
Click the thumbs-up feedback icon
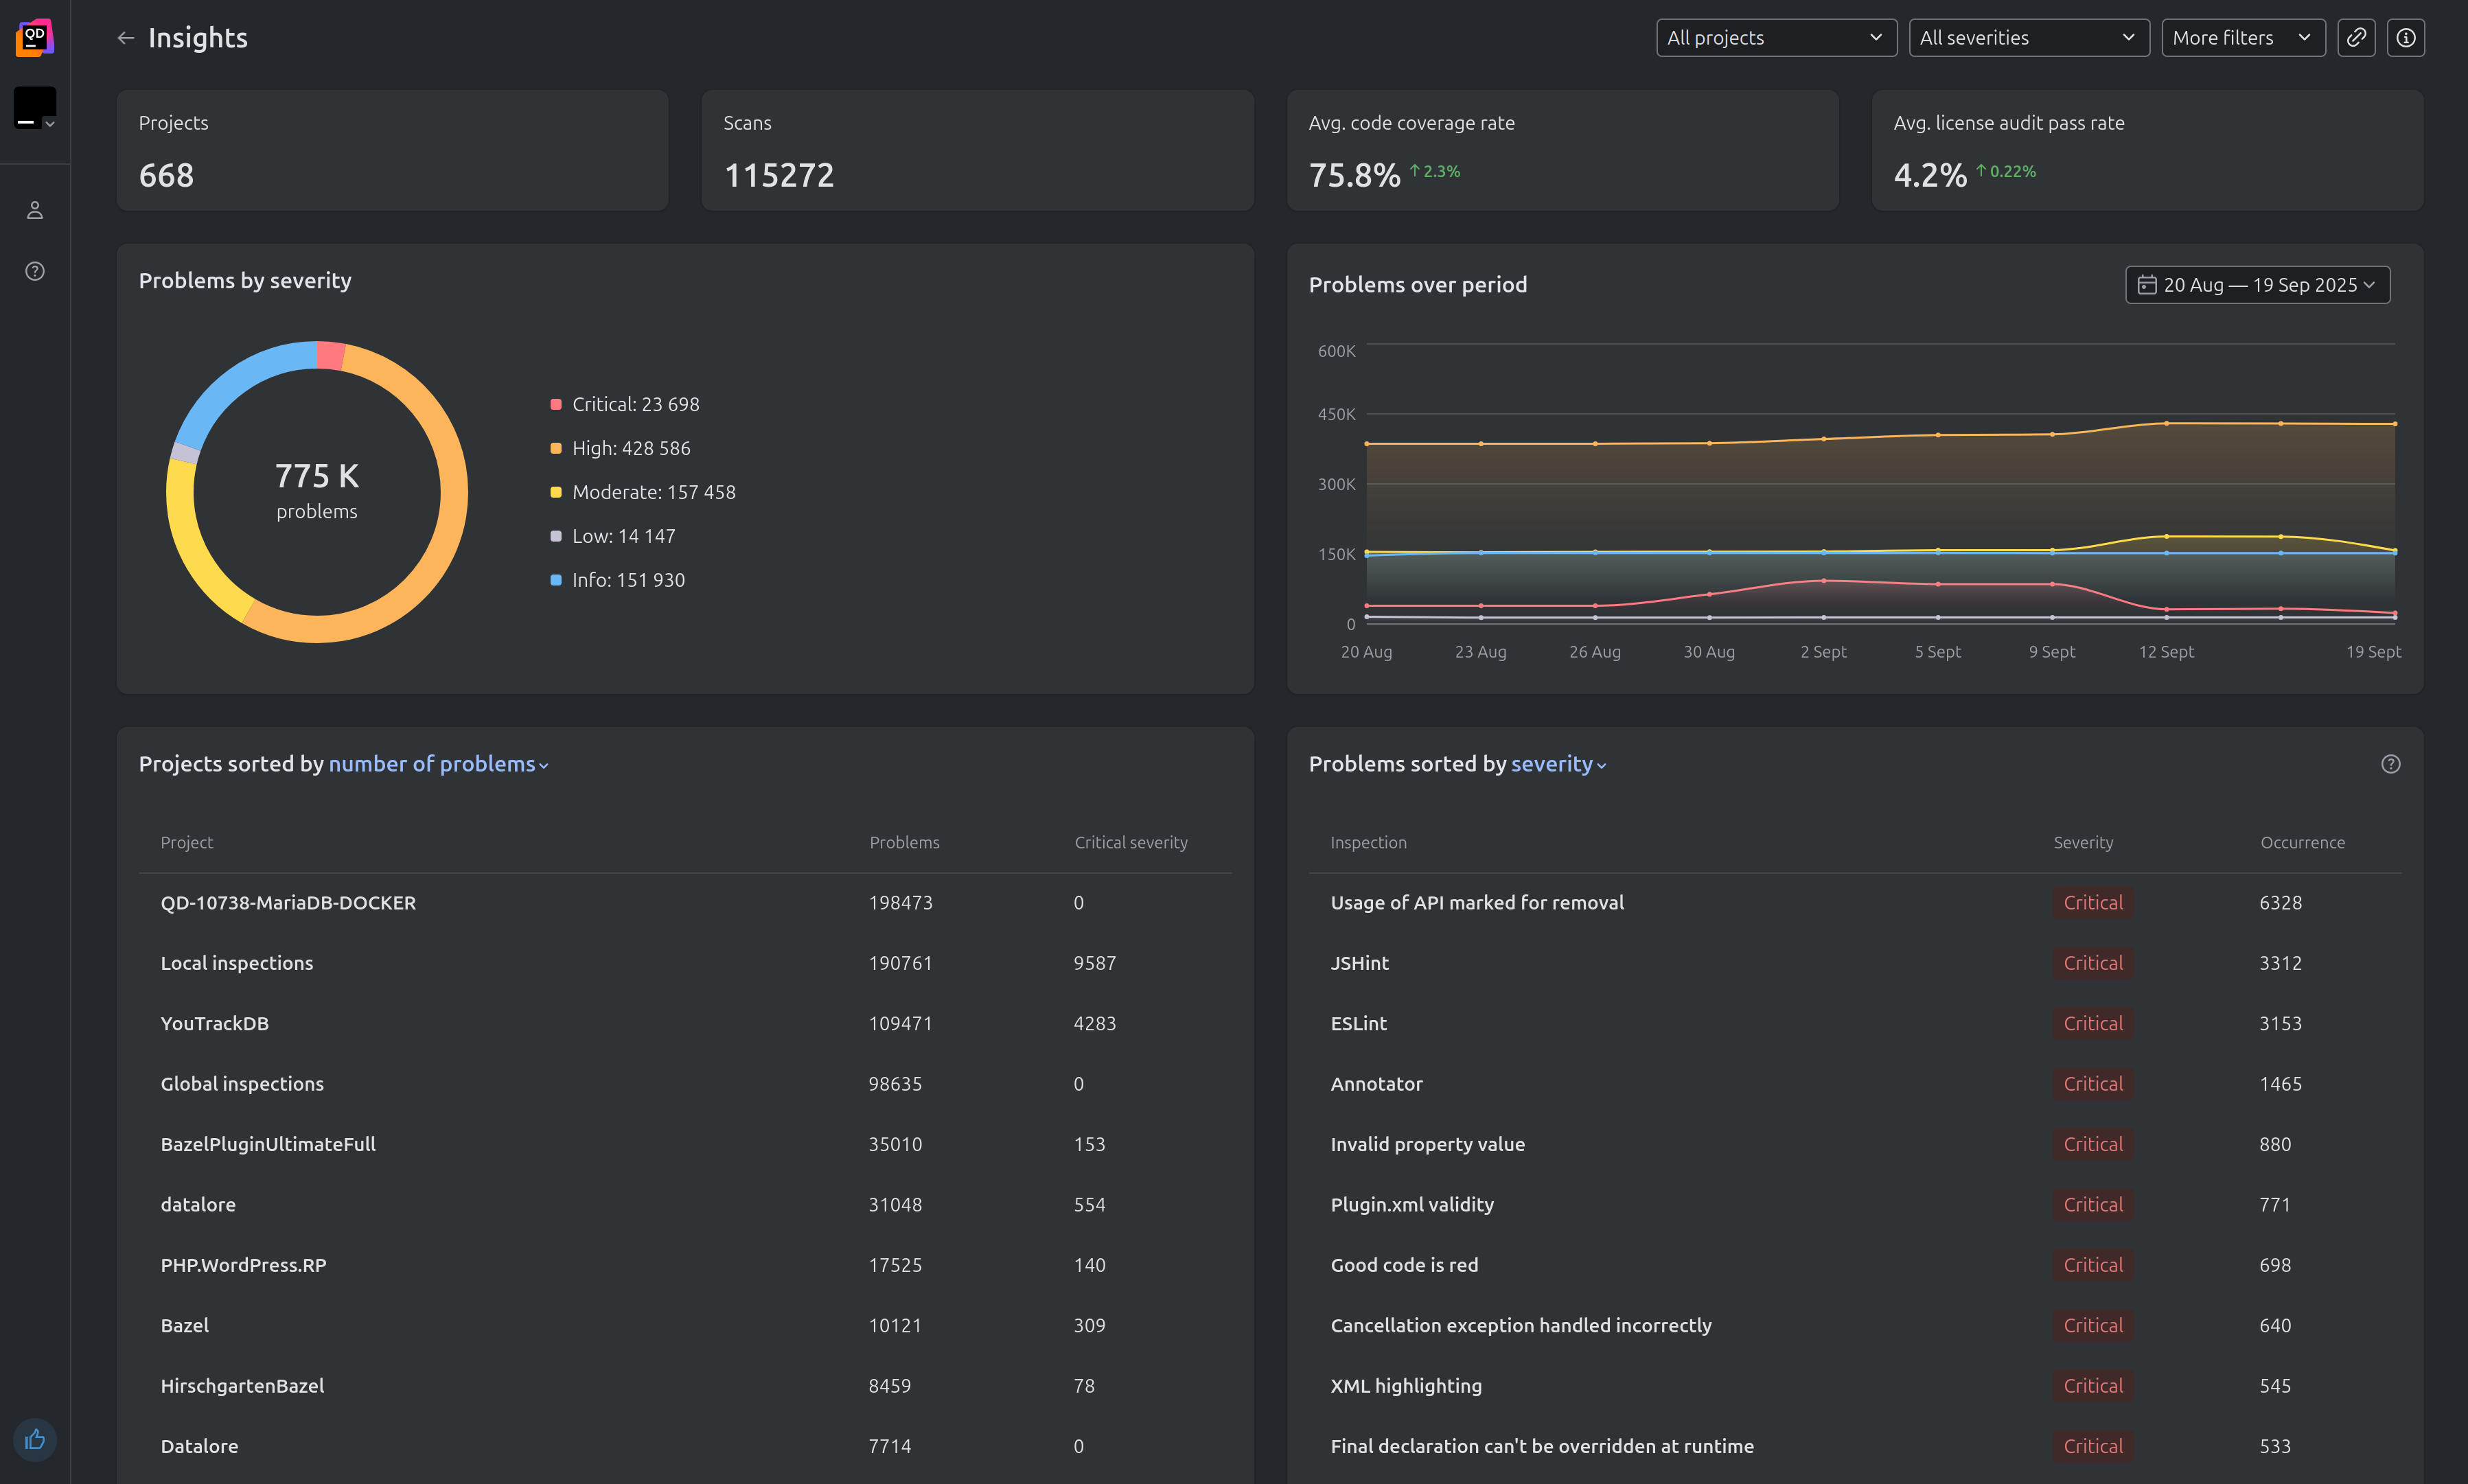click(x=34, y=1439)
